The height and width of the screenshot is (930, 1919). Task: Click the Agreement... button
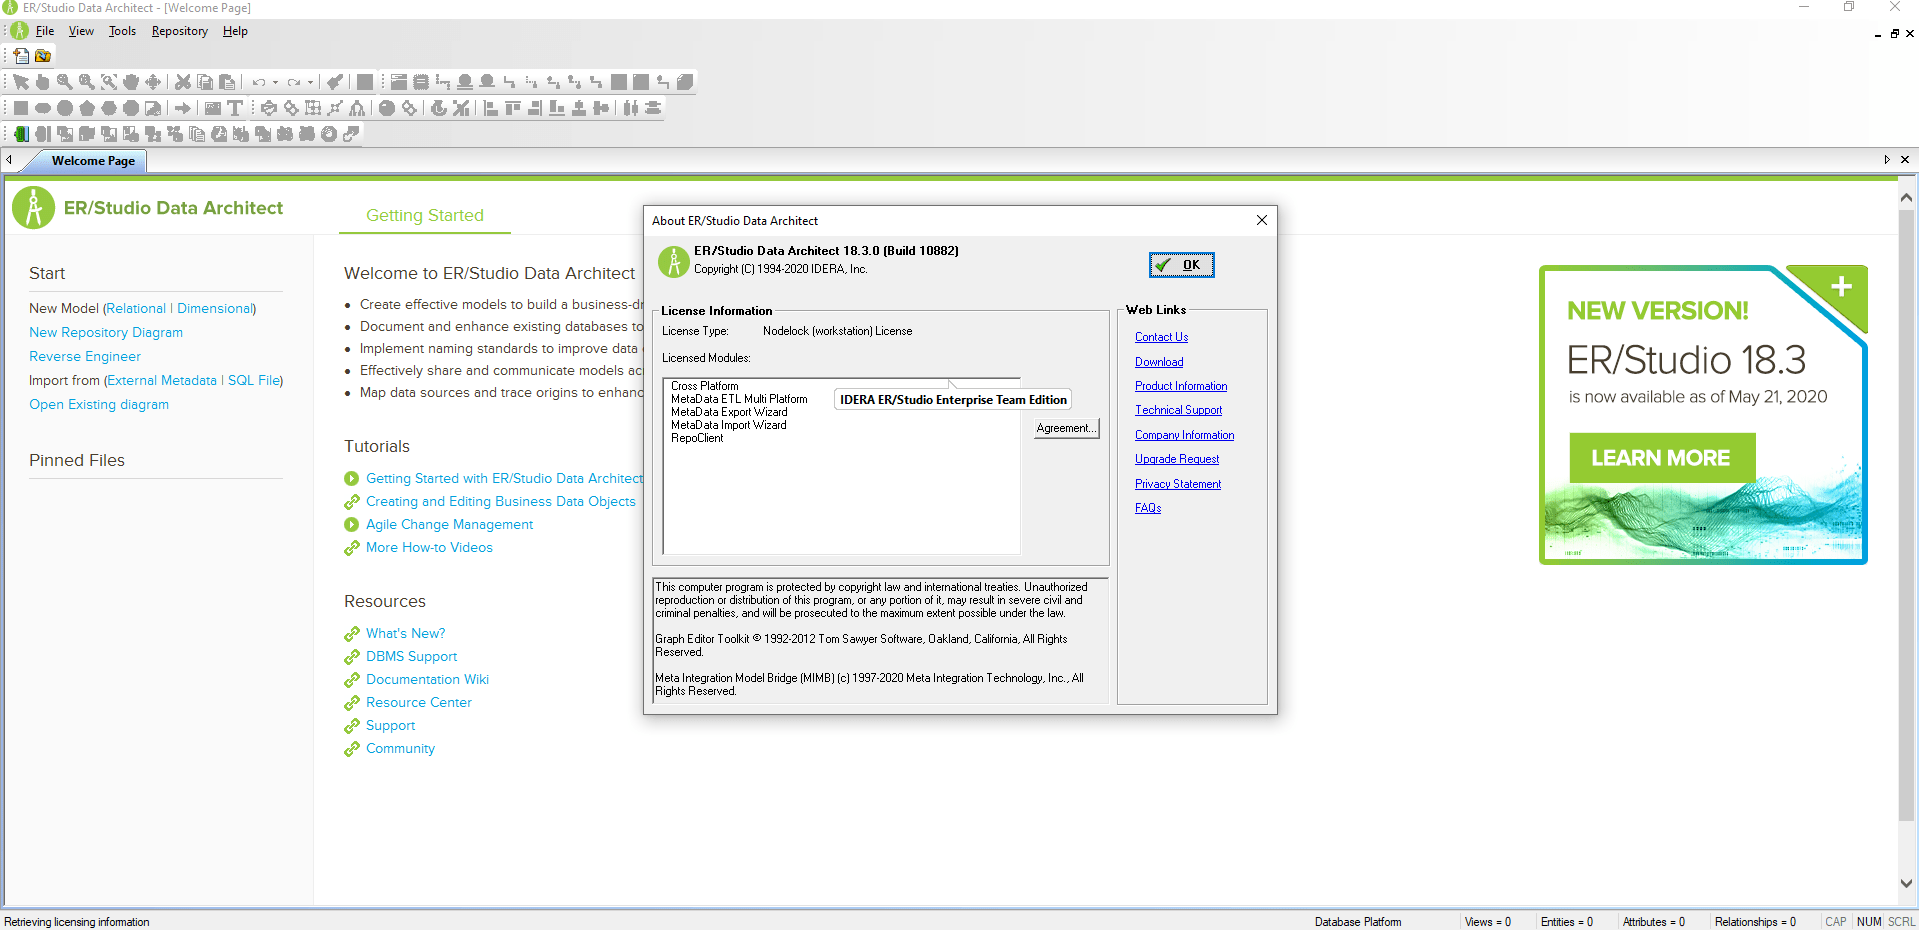[x=1066, y=428]
